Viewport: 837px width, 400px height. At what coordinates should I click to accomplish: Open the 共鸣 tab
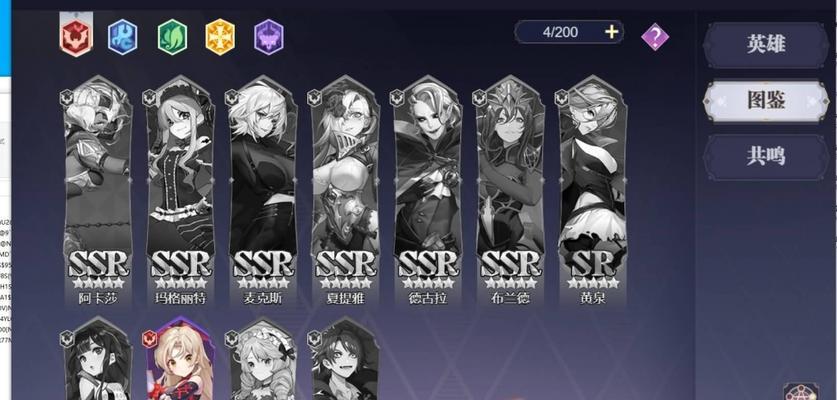point(766,156)
